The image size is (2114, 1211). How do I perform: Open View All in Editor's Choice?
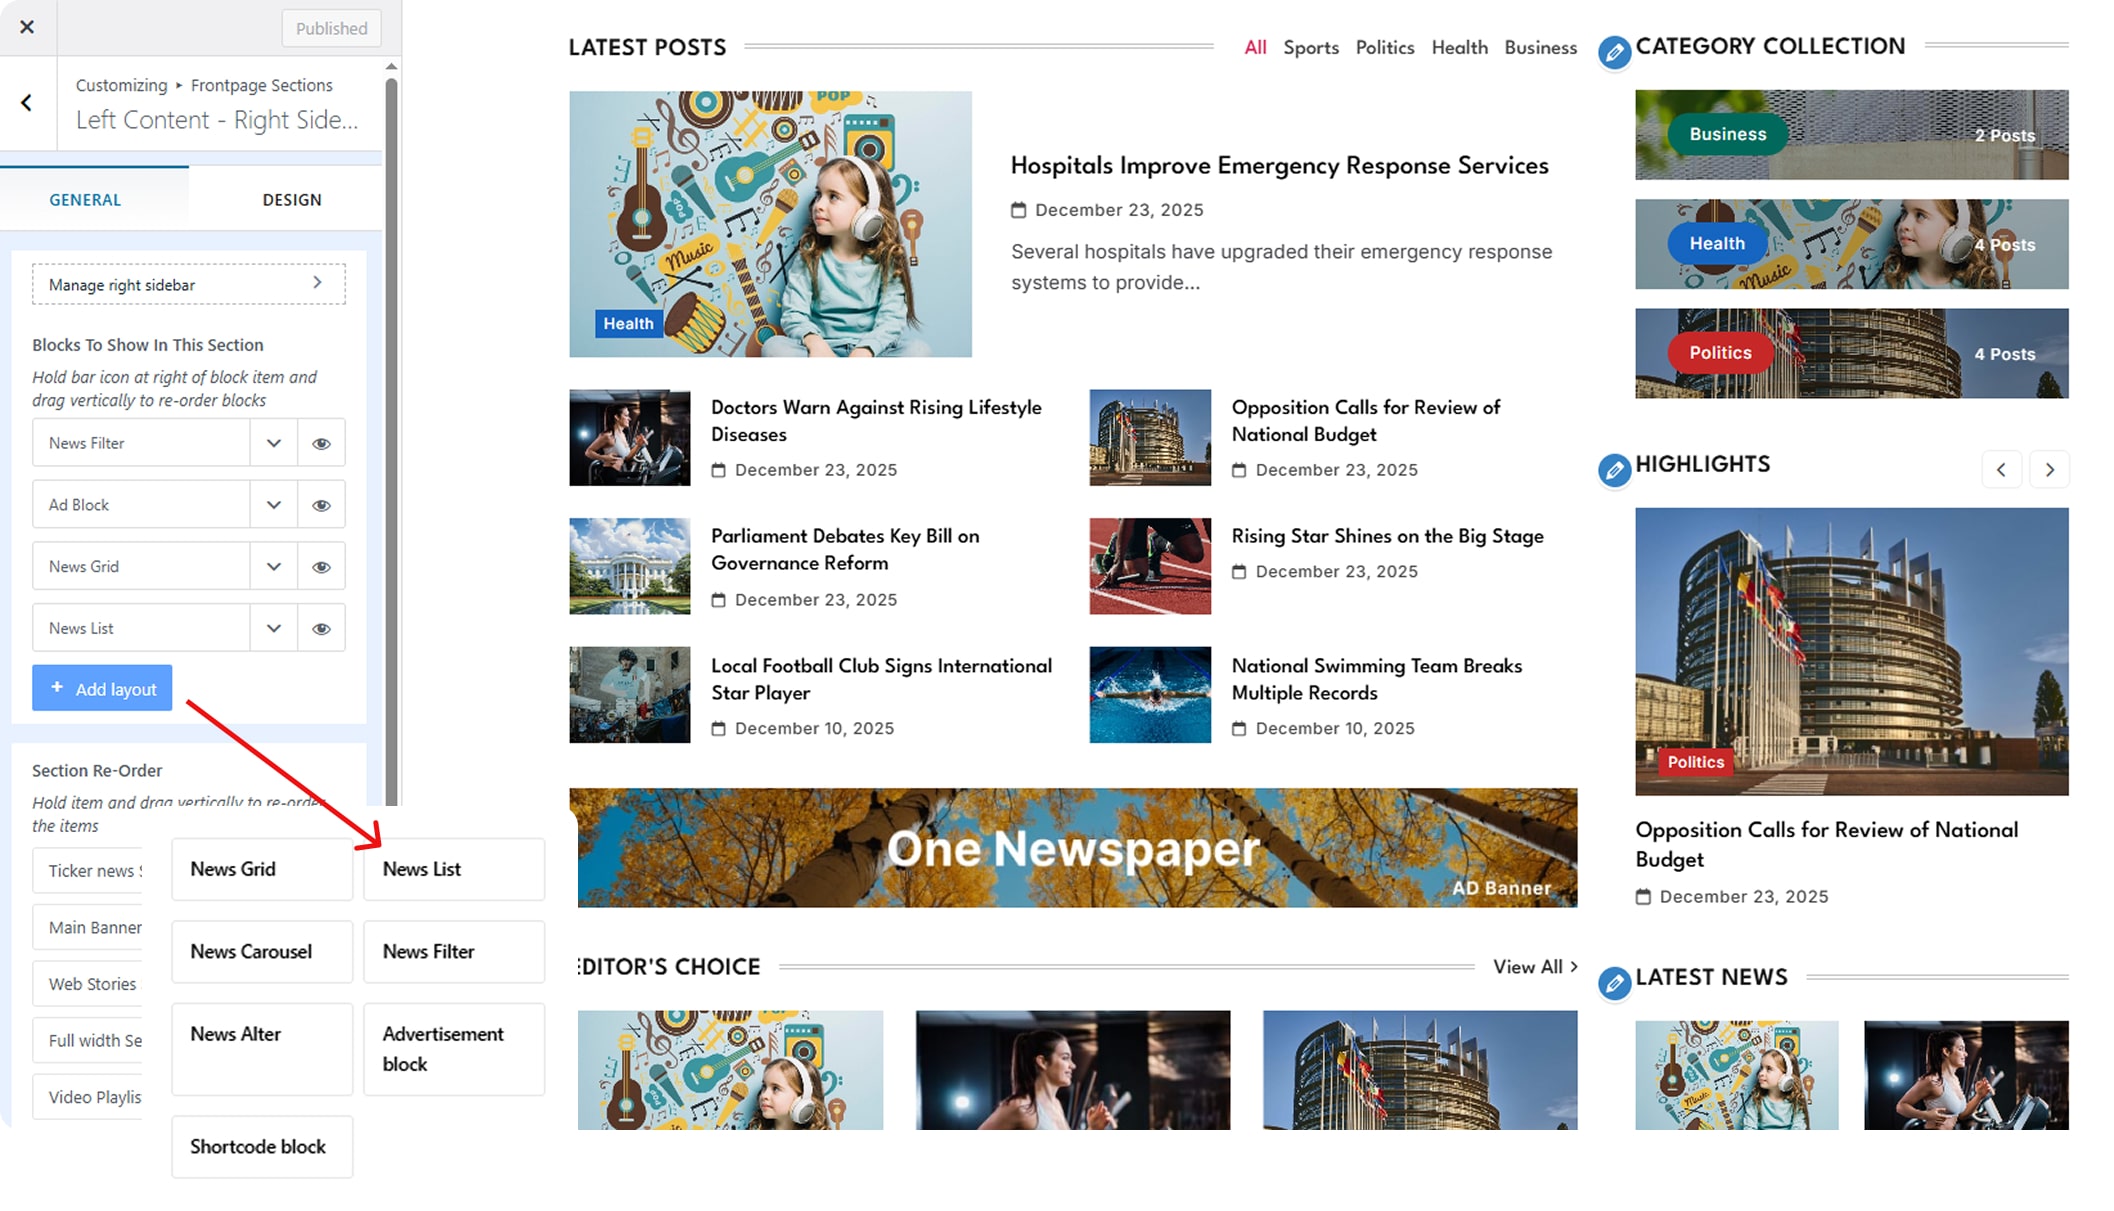click(x=1534, y=967)
